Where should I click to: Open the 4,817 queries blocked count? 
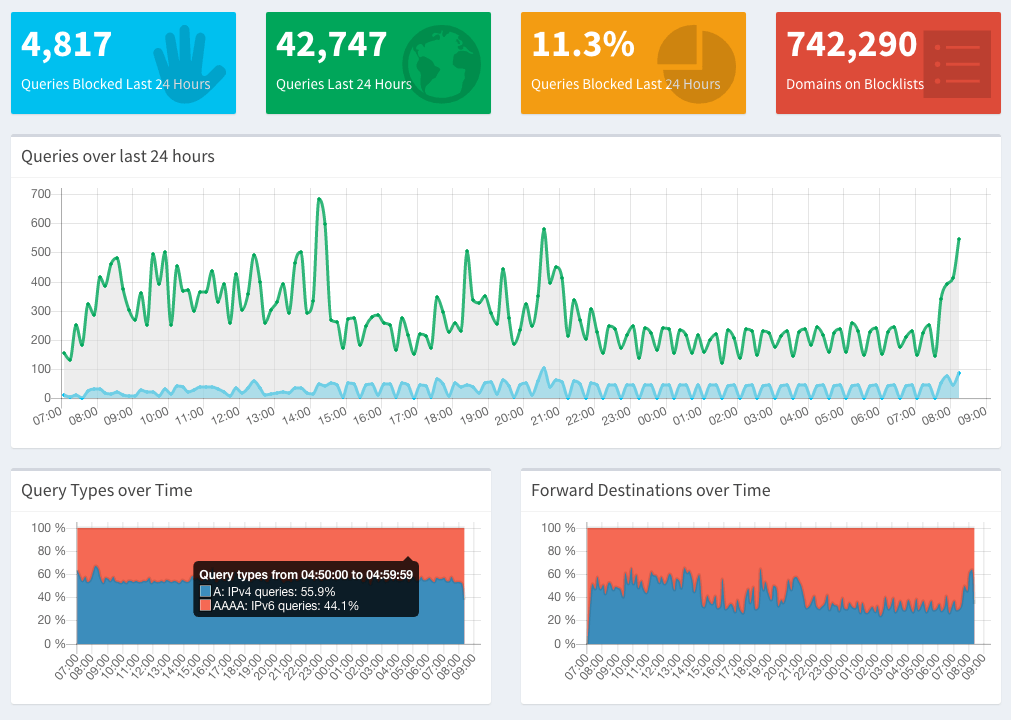coord(66,45)
